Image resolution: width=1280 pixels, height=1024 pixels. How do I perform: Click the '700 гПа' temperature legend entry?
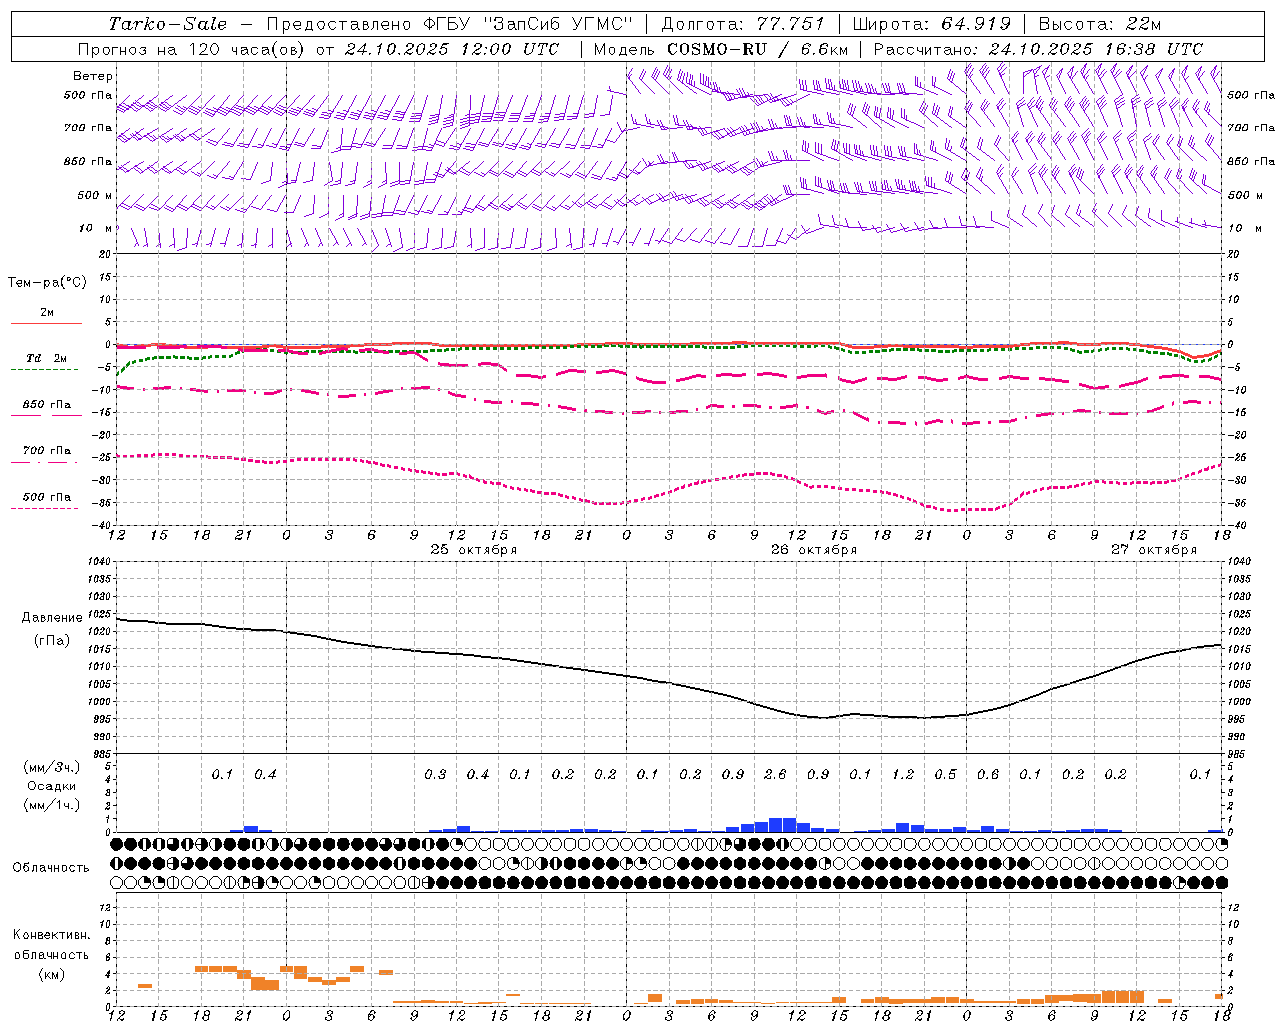pos(46,451)
